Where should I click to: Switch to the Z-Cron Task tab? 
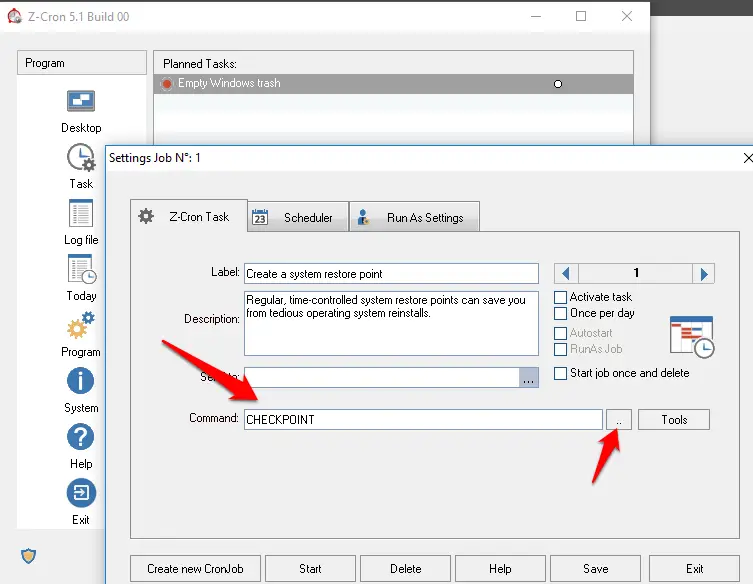(x=189, y=217)
